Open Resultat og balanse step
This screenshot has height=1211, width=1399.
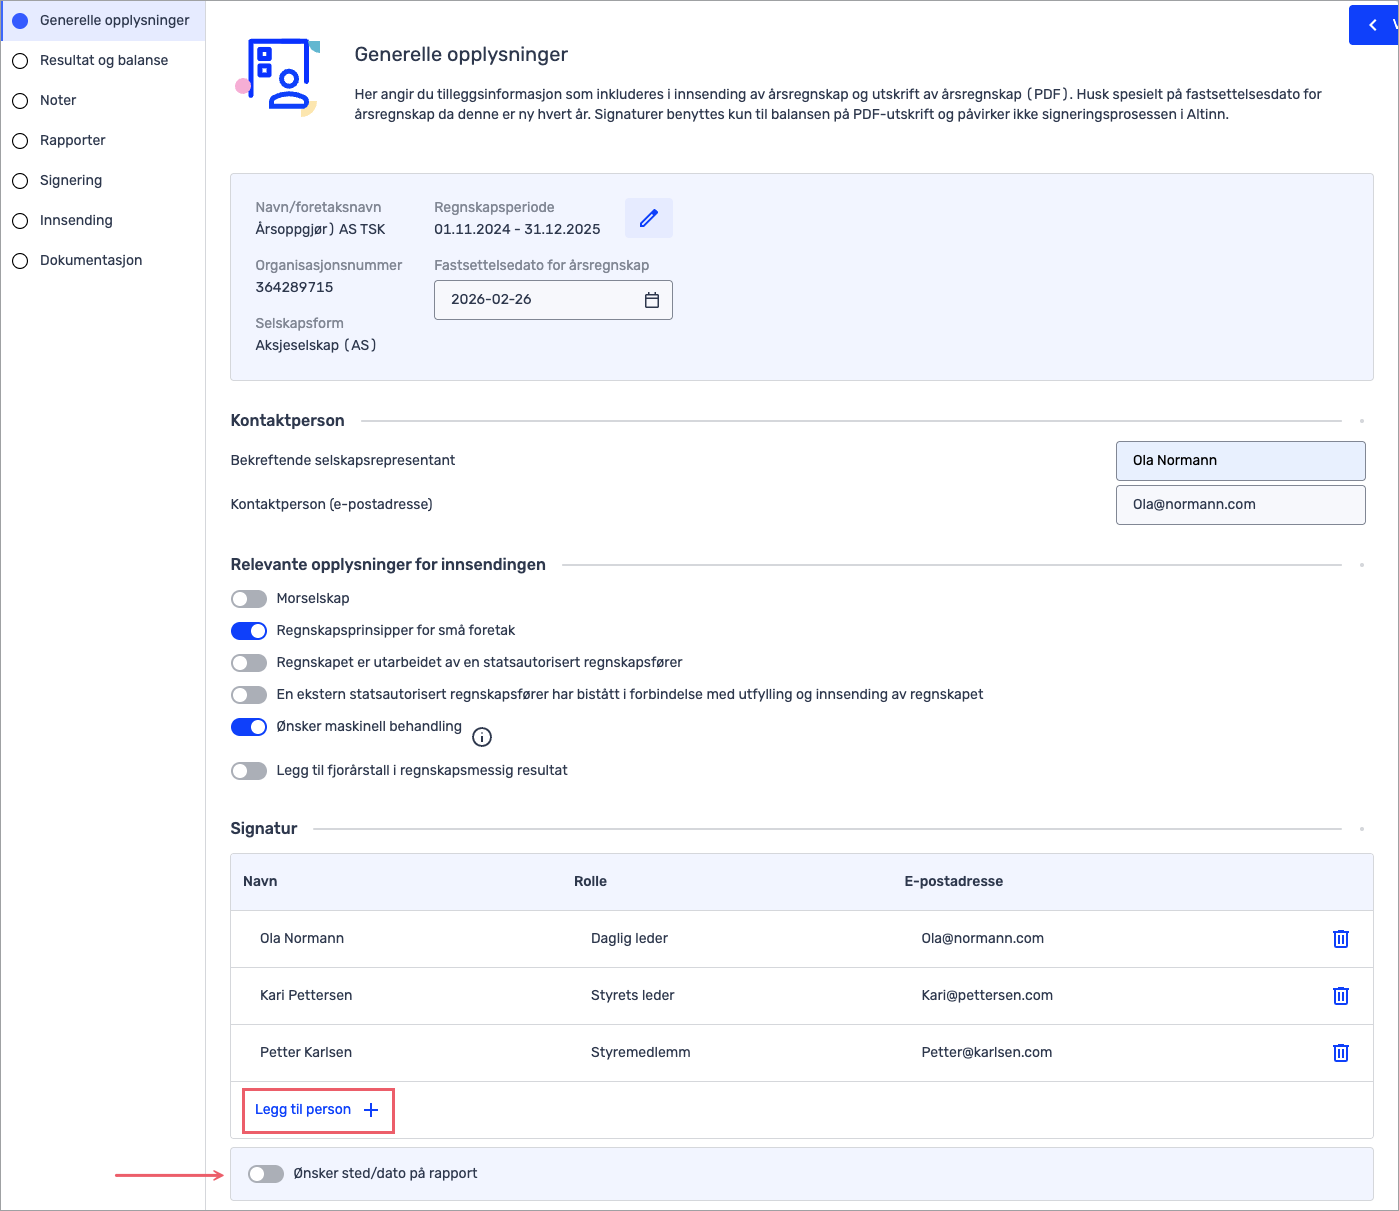[104, 61]
